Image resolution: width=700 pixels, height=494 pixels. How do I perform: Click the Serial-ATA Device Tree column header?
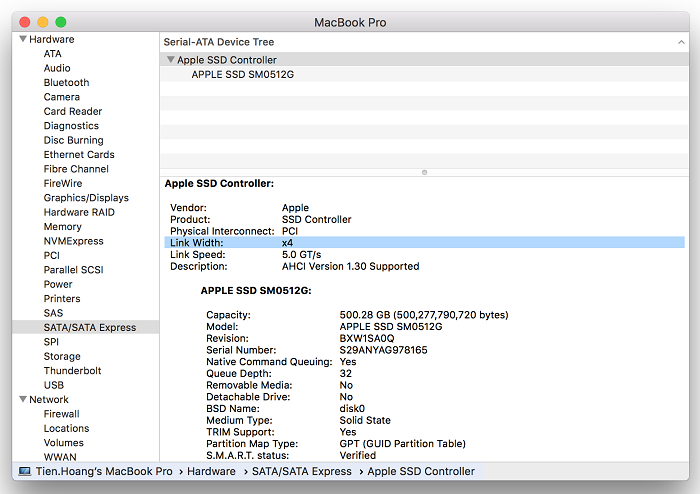coord(219,42)
